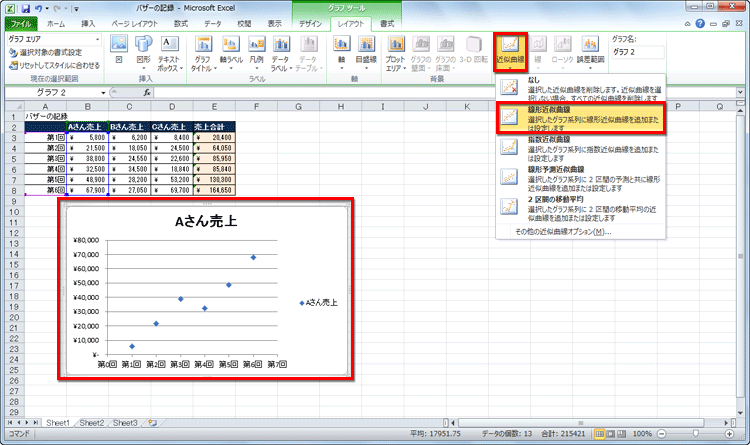Open the グラフ タイトル chart title dropdown
The width and height of the screenshot is (750, 445).
click(x=203, y=54)
